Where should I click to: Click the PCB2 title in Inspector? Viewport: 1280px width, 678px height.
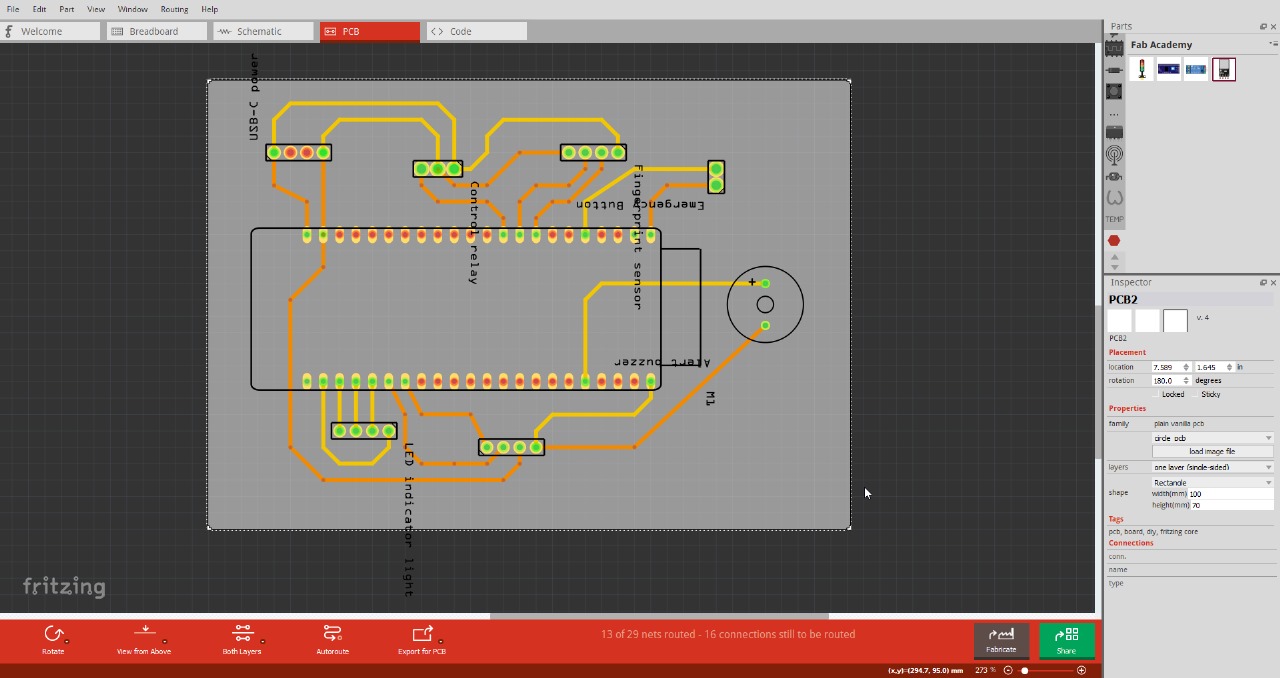[1123, 299]
